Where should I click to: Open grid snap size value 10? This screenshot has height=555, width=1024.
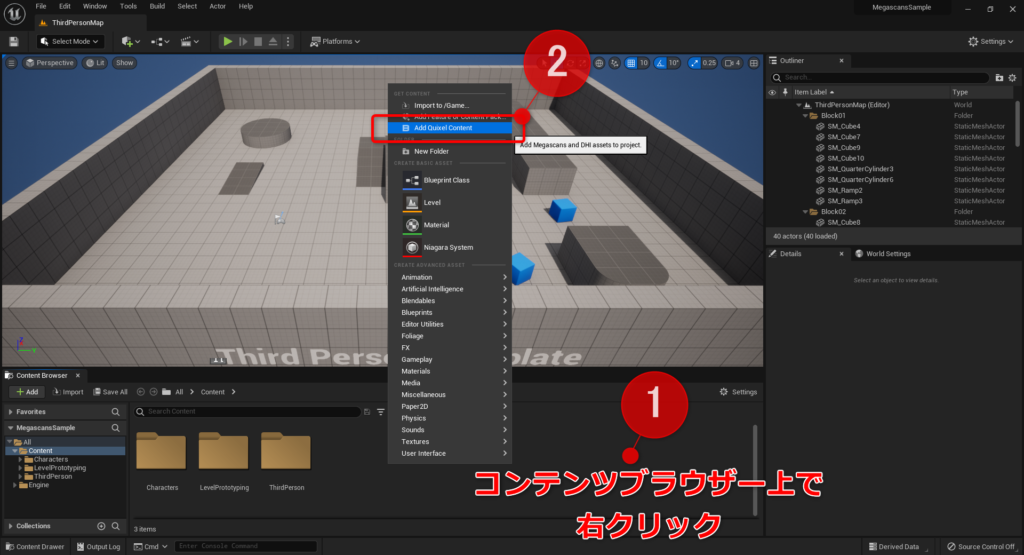pyautogui.click(x=643, y=63)
